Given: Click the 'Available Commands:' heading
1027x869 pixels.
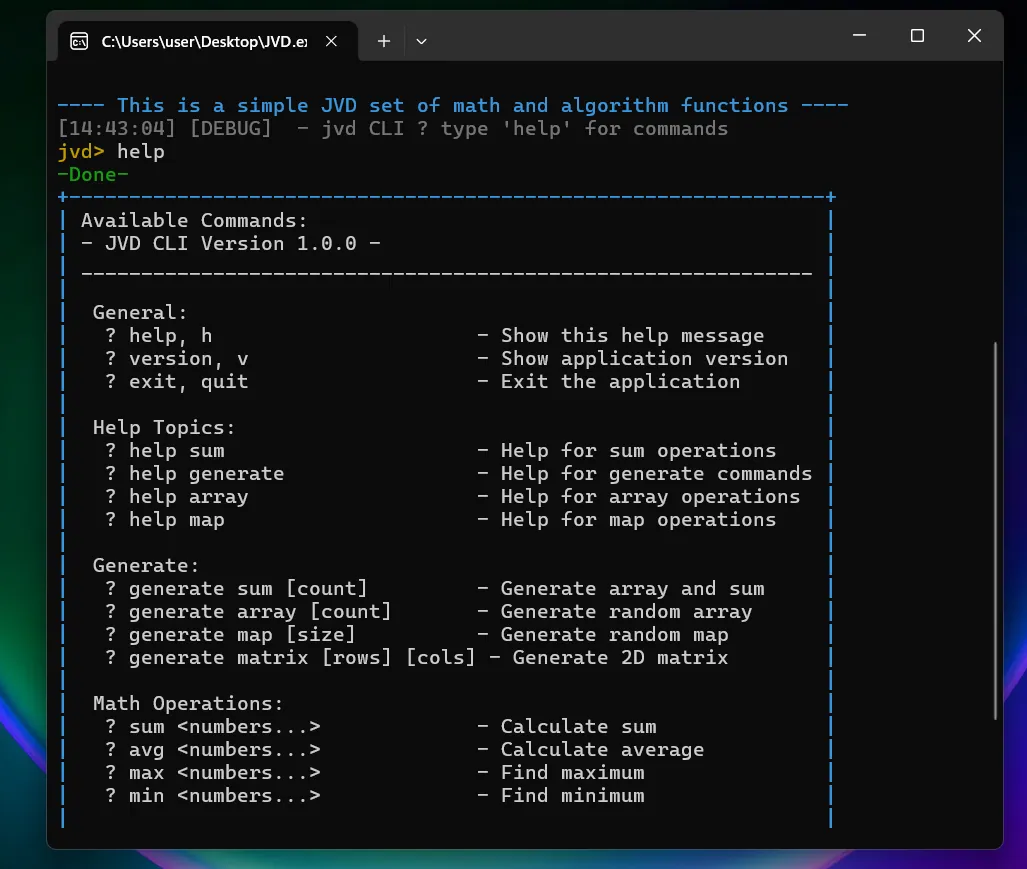Looking at the screenshot, I should pos(194,221).
